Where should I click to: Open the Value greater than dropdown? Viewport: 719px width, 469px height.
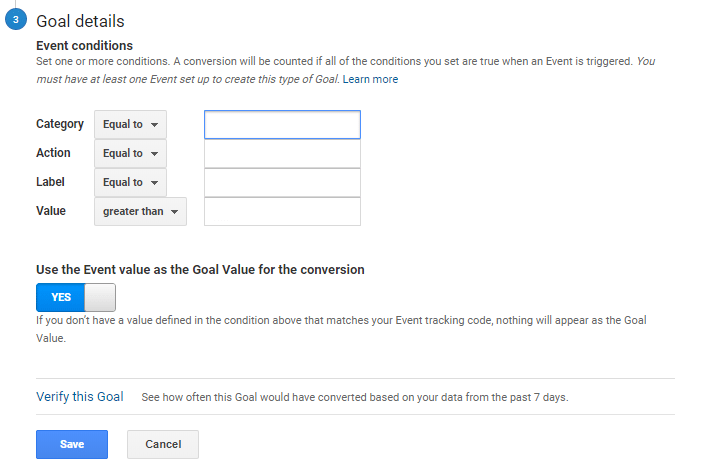coord(140,211)
